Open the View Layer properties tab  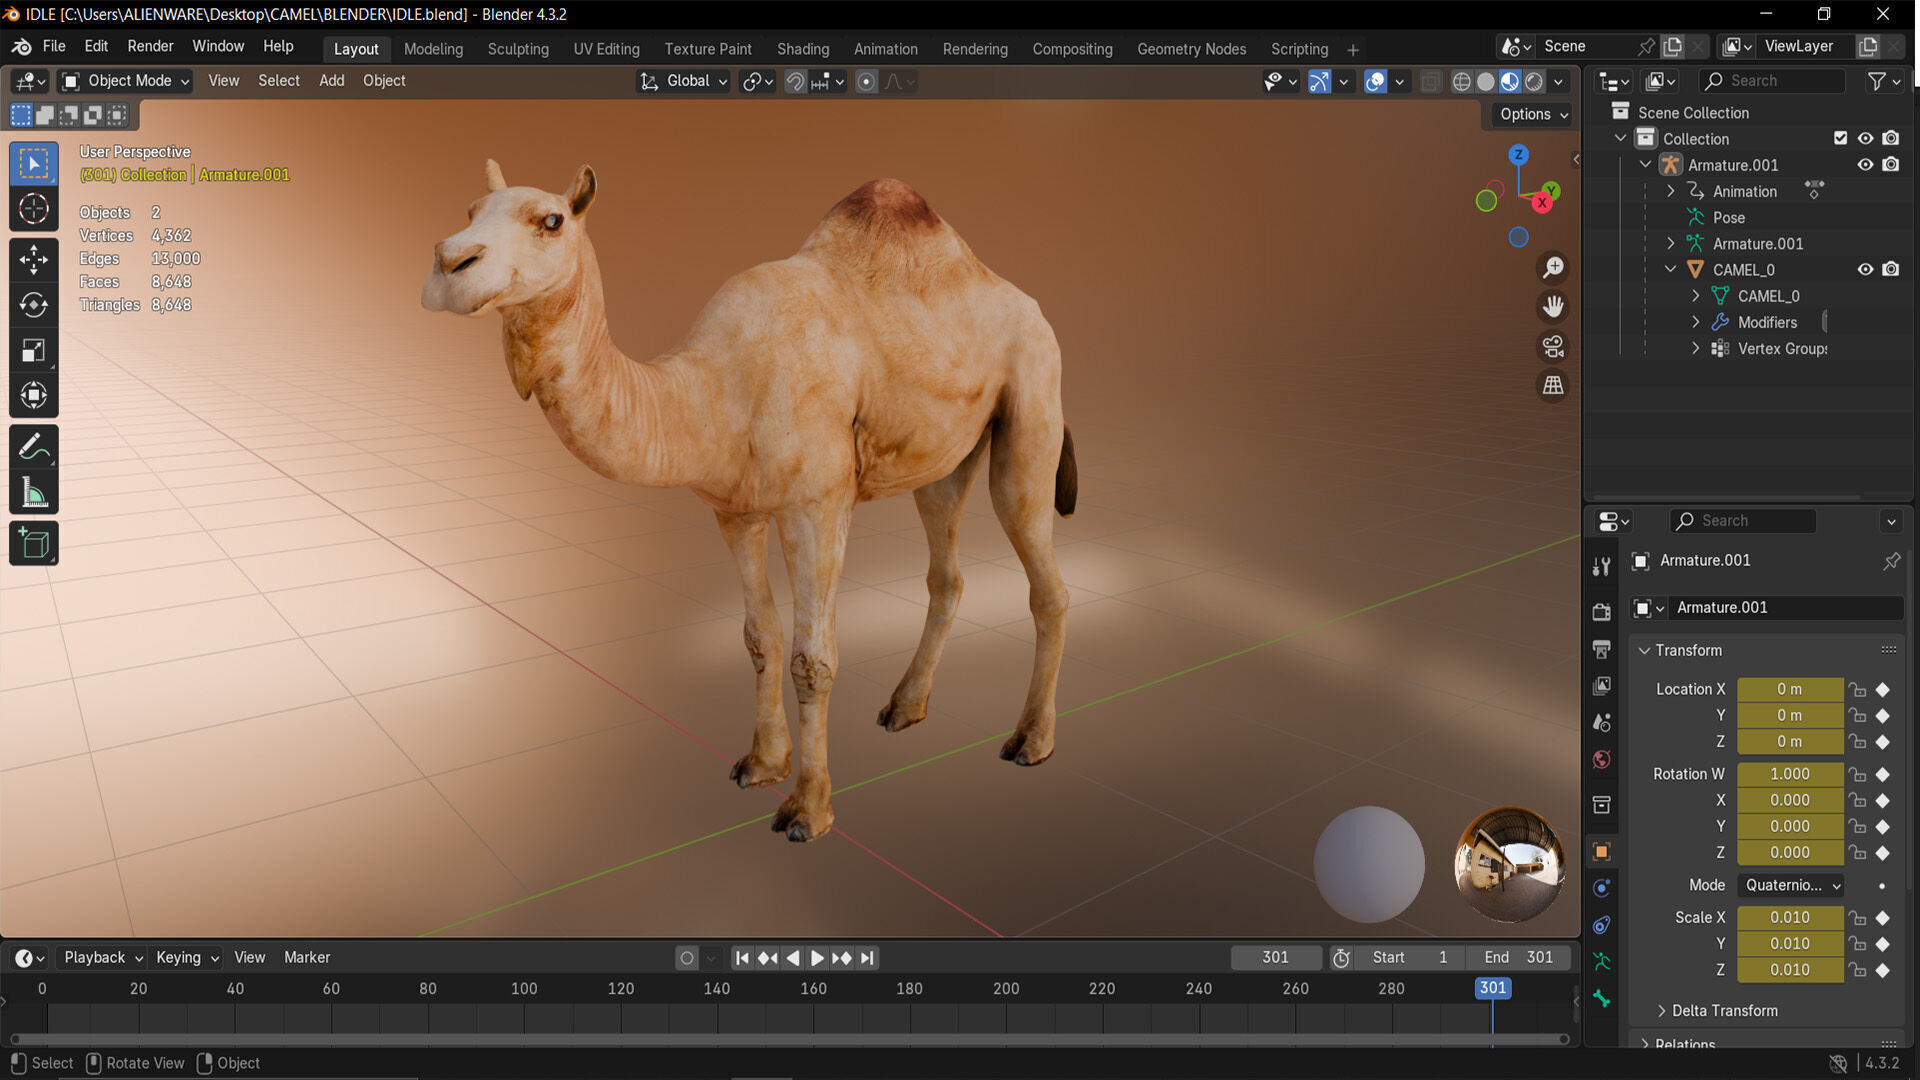point(1602,686)
